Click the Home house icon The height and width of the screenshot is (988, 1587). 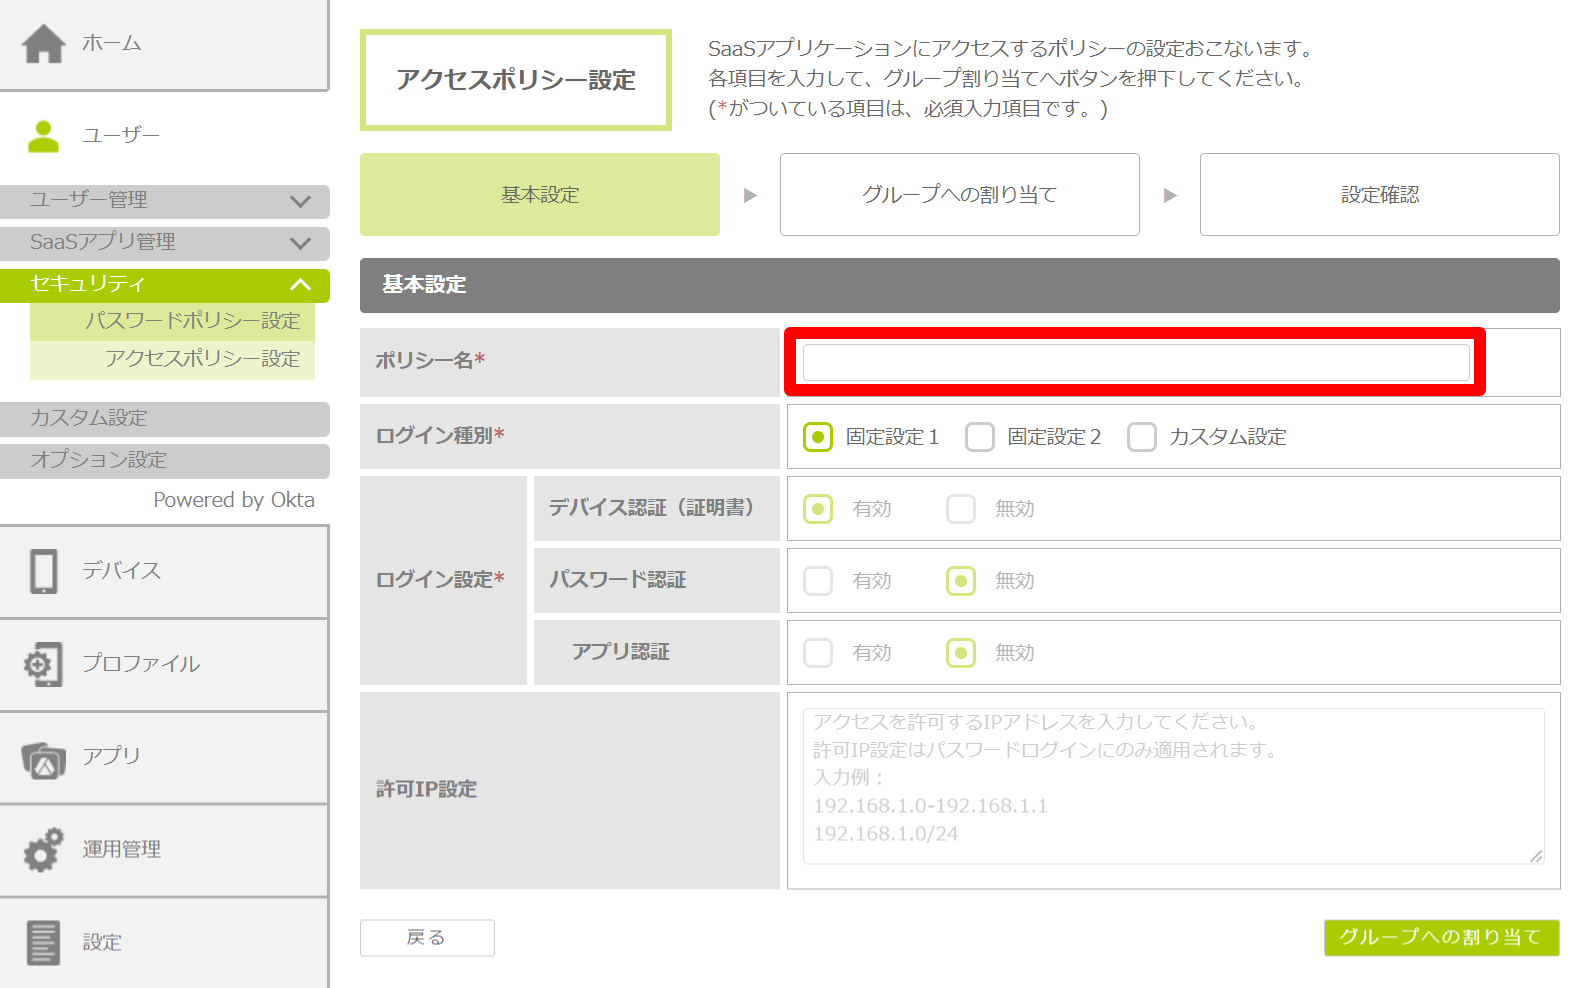coord(44,44)
